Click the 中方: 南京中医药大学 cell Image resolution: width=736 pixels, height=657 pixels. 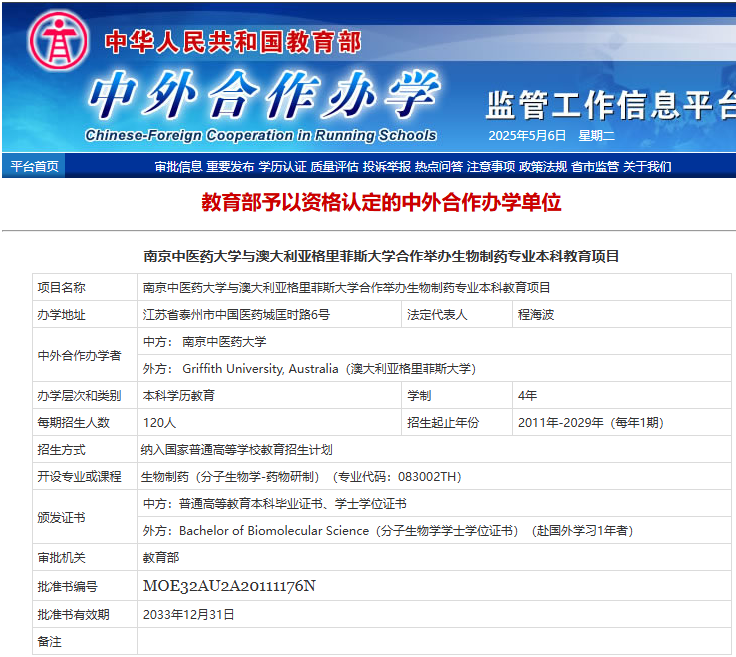click(x=434, y=342)
